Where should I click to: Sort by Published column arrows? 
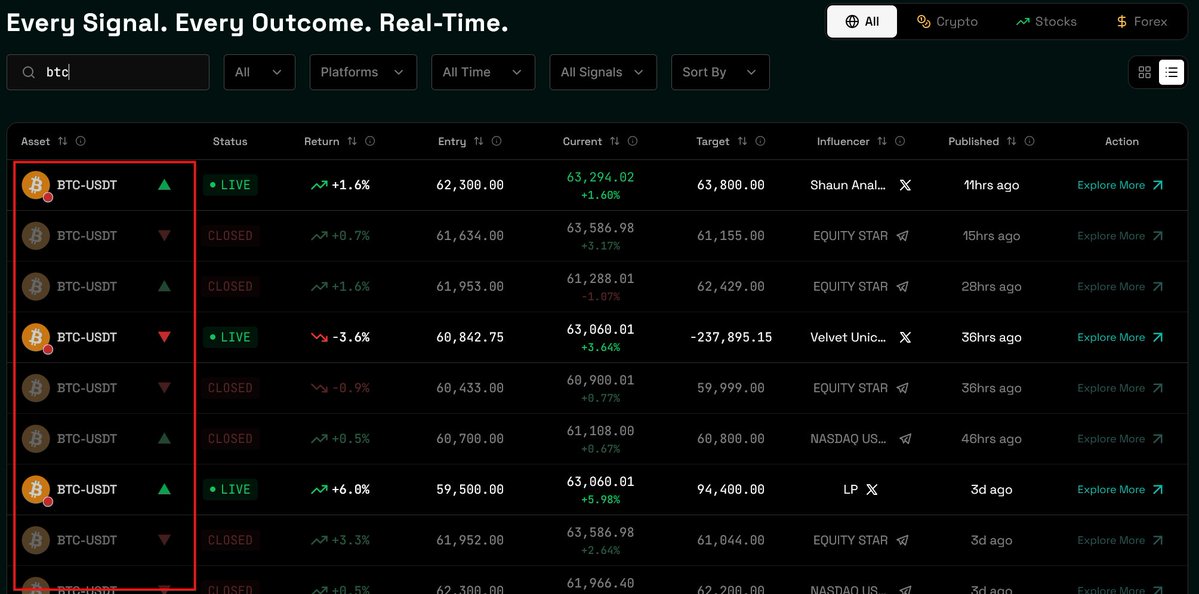(x=1012, y=141)
